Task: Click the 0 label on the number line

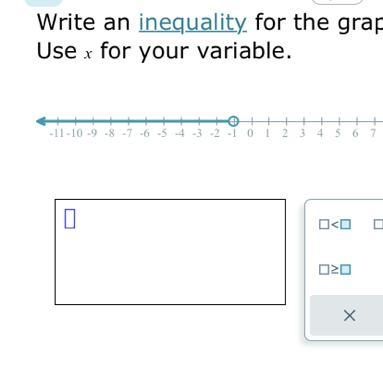Action: (x=250, y=133)
